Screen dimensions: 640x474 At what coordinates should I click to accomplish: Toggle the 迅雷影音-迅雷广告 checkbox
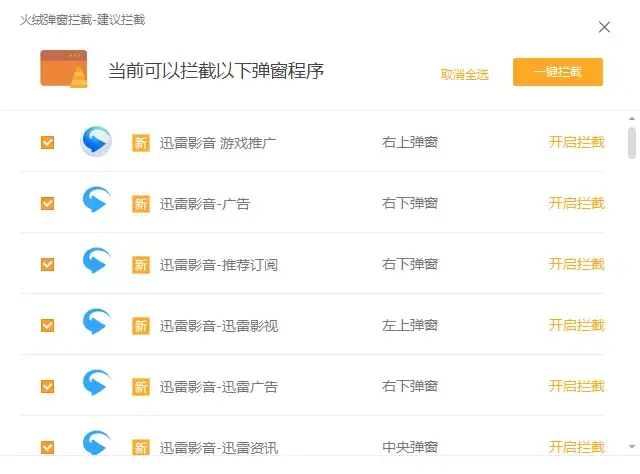click(47, 386)
